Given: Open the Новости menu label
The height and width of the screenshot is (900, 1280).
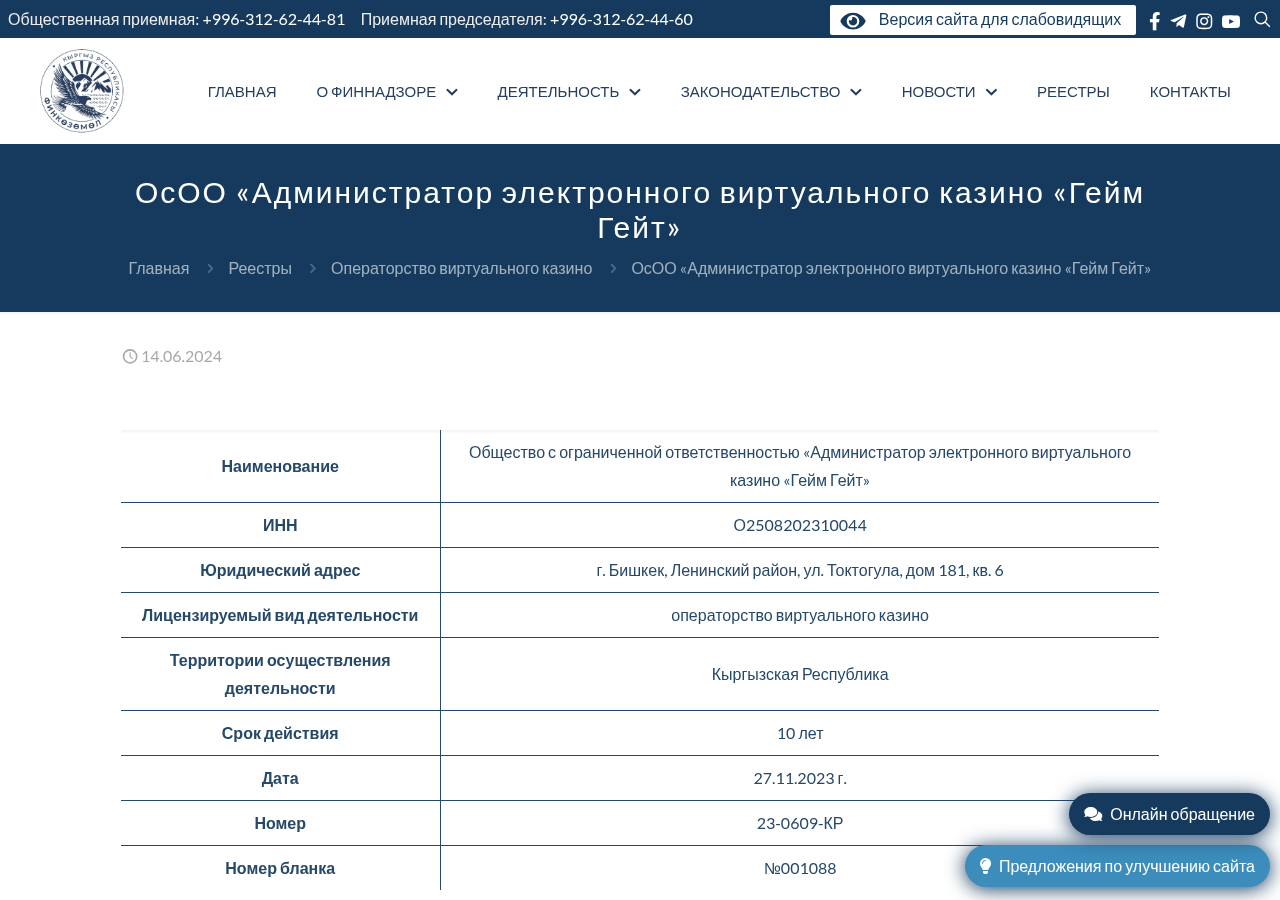Looking at the screenshot, I should click(x=938, y=92).
